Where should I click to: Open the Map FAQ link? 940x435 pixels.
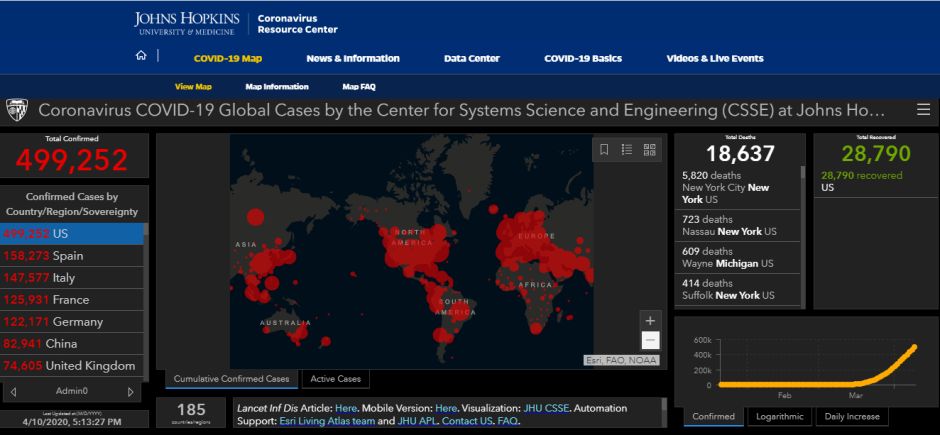click(359, 87)
